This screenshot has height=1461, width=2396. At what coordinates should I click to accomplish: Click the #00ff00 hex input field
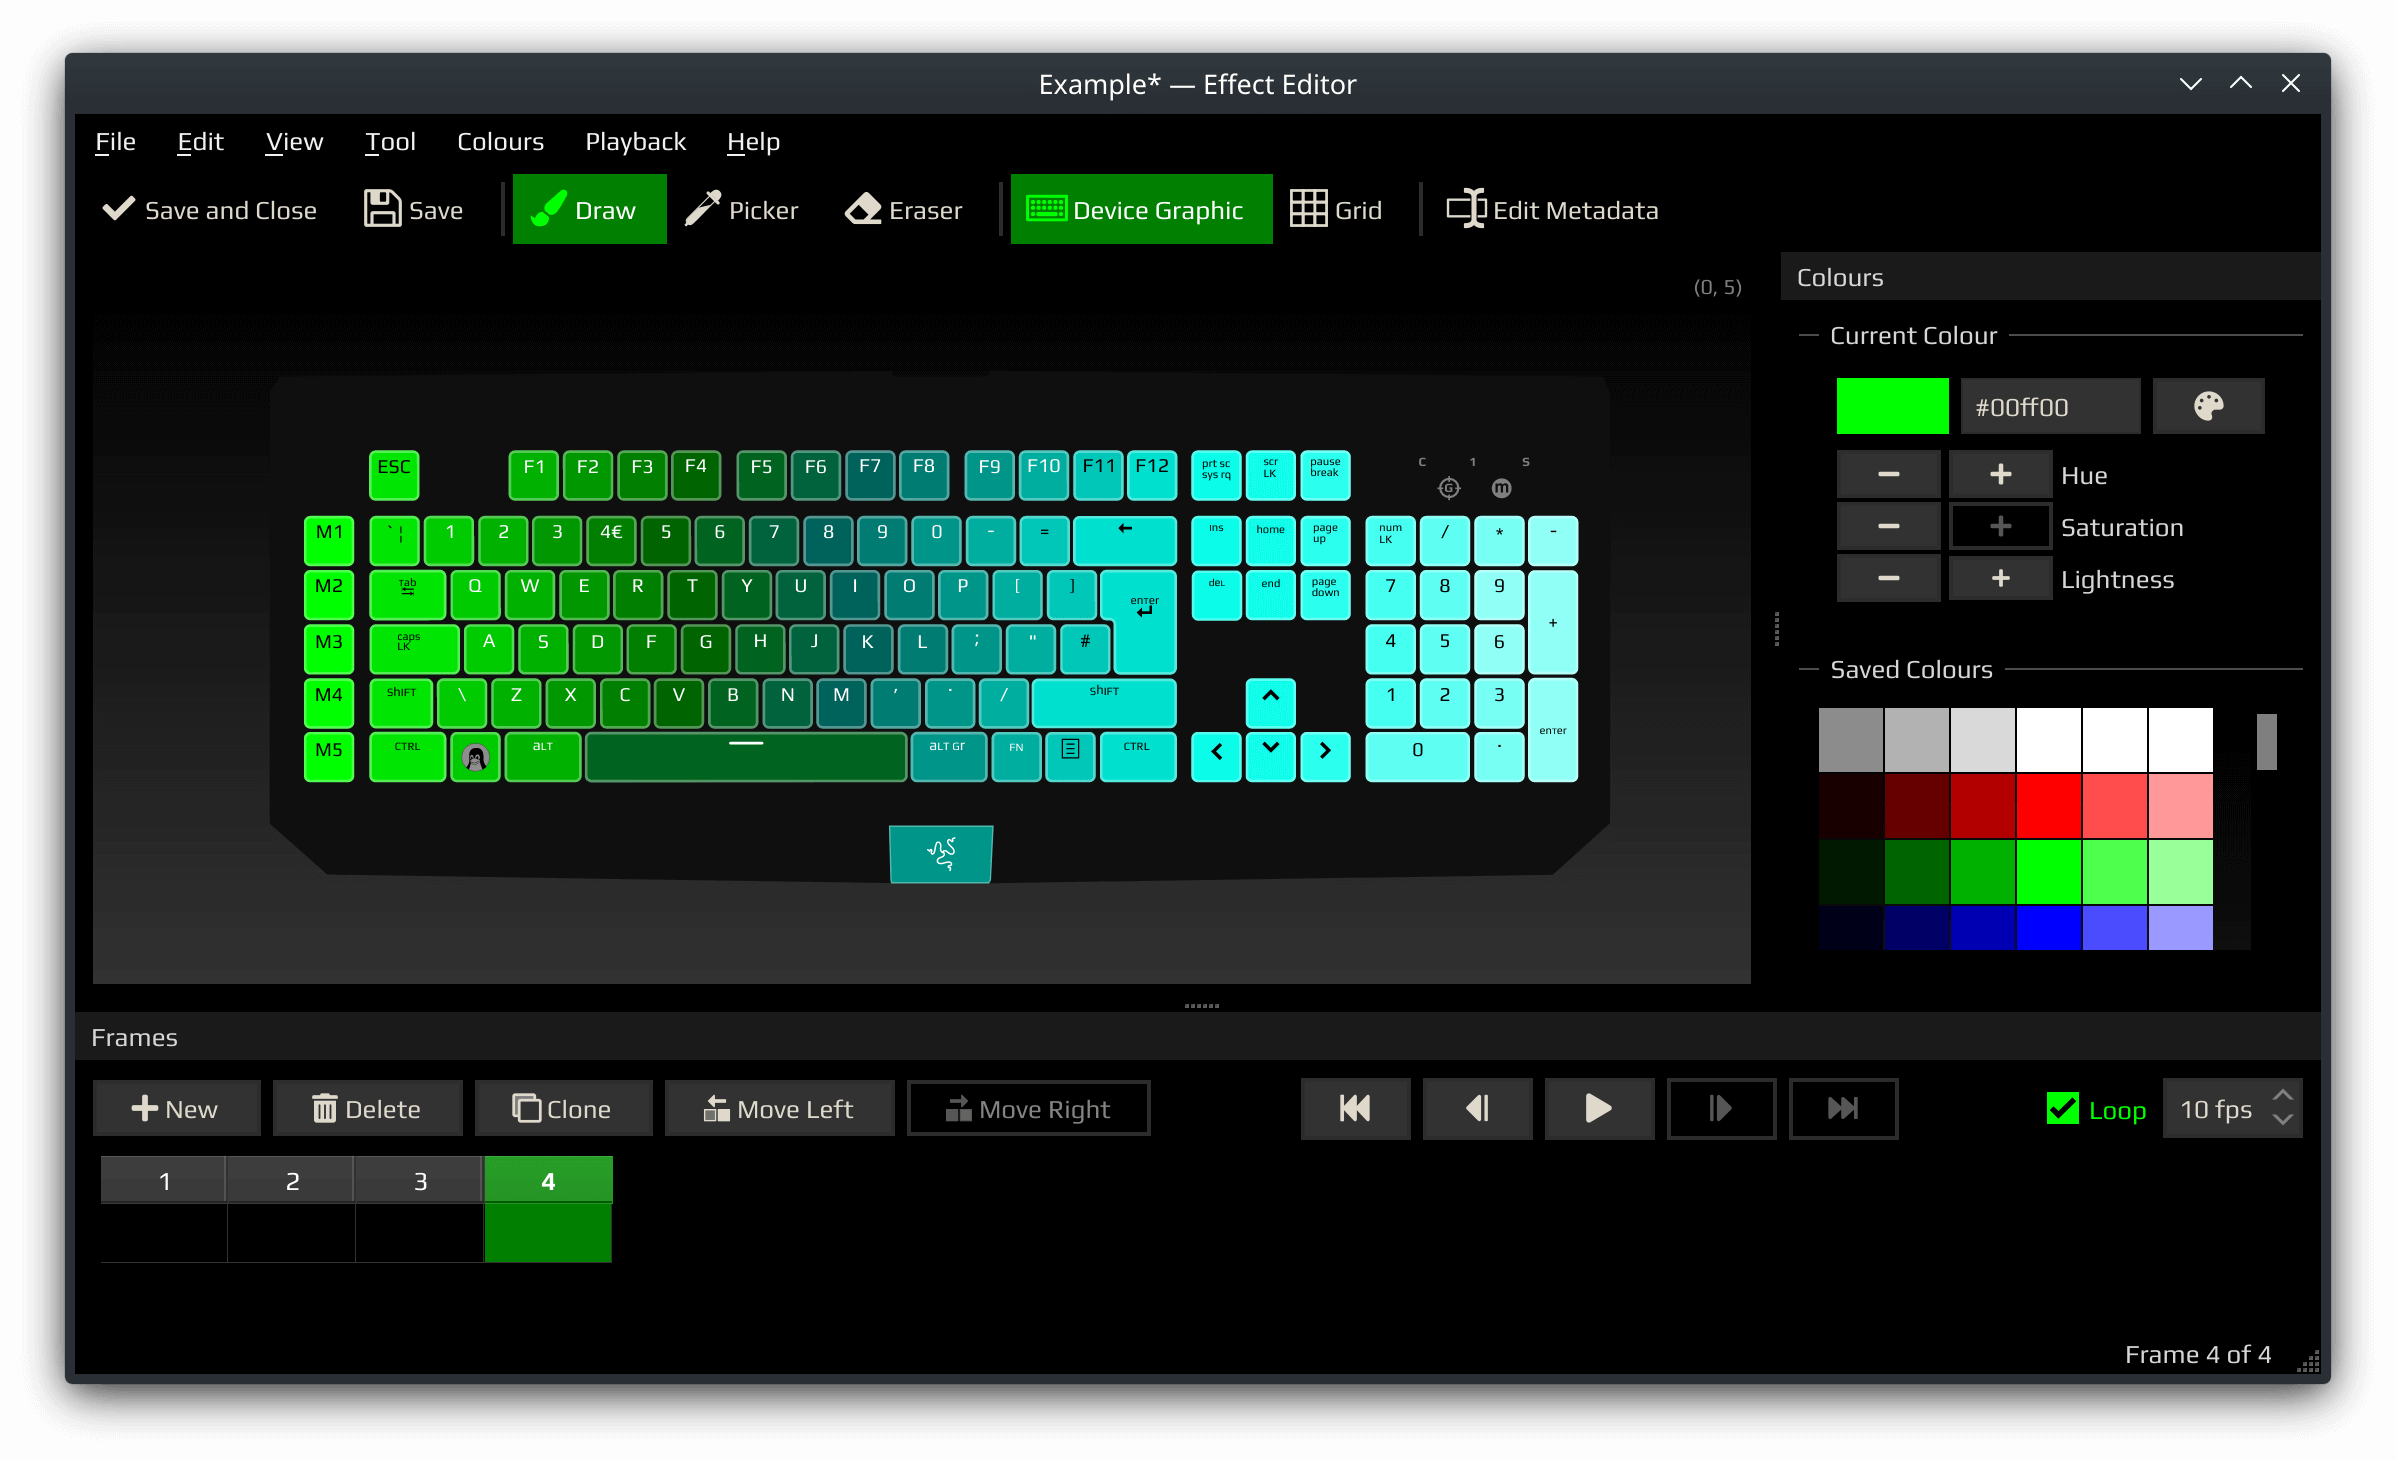pos(2049,406)
